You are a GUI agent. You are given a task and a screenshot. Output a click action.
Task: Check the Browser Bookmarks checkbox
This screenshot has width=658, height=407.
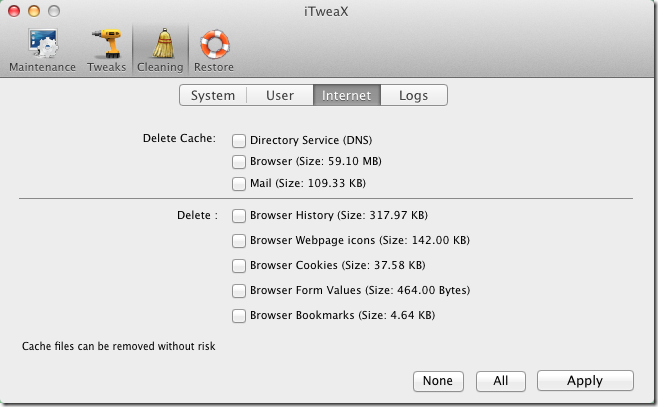click(x=239, y=316)
